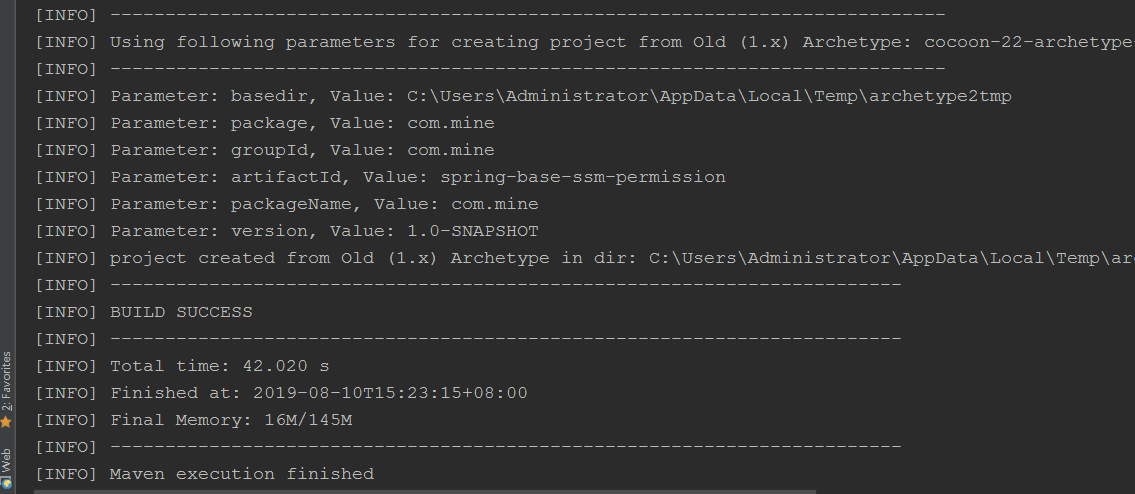Click the console horizontal scrollbar thumb

420,491
